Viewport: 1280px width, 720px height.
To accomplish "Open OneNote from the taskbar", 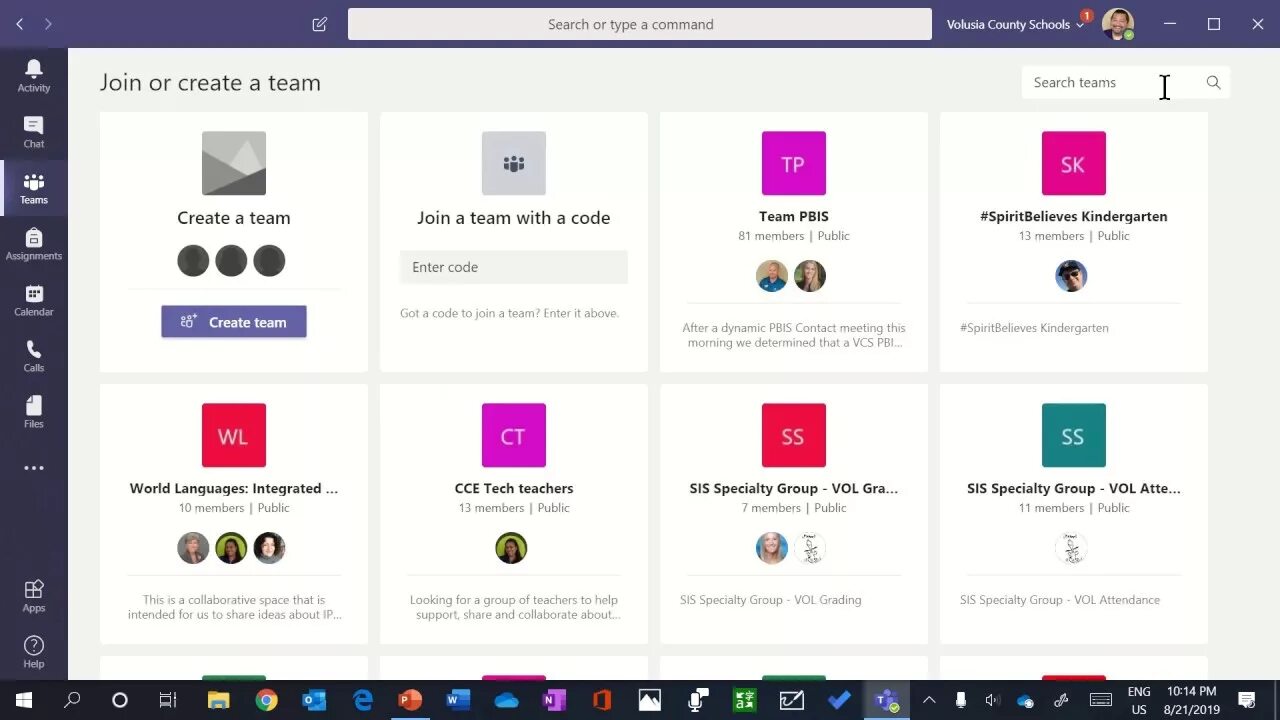I will [554, 700].
